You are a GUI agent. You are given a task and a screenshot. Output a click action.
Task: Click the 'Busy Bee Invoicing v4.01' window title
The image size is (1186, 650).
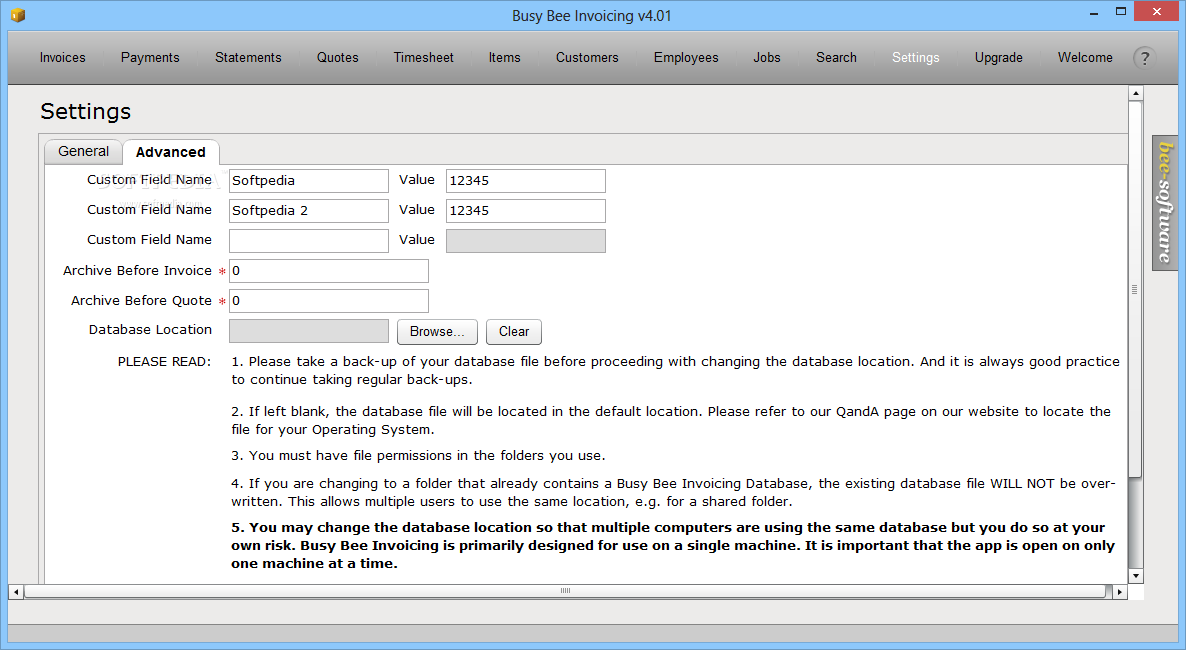(591, 16)
